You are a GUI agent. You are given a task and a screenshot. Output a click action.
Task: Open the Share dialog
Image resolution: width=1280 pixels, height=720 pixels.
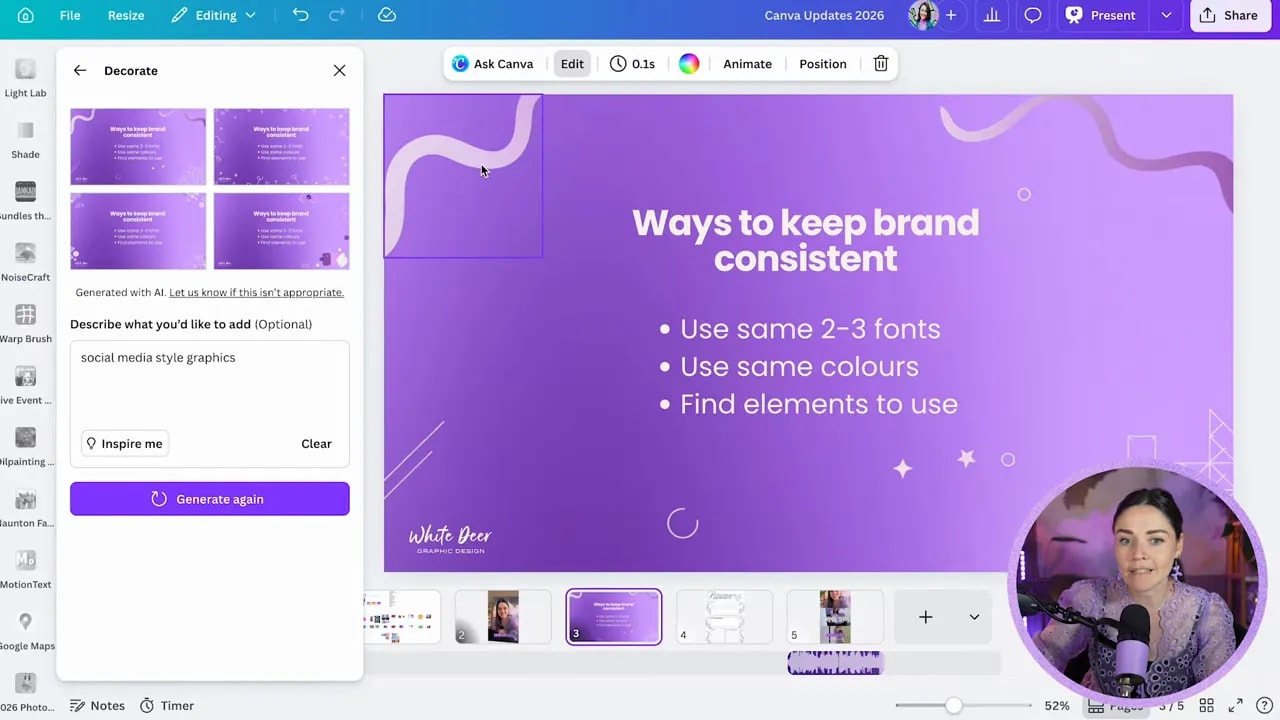point(1230,15)
